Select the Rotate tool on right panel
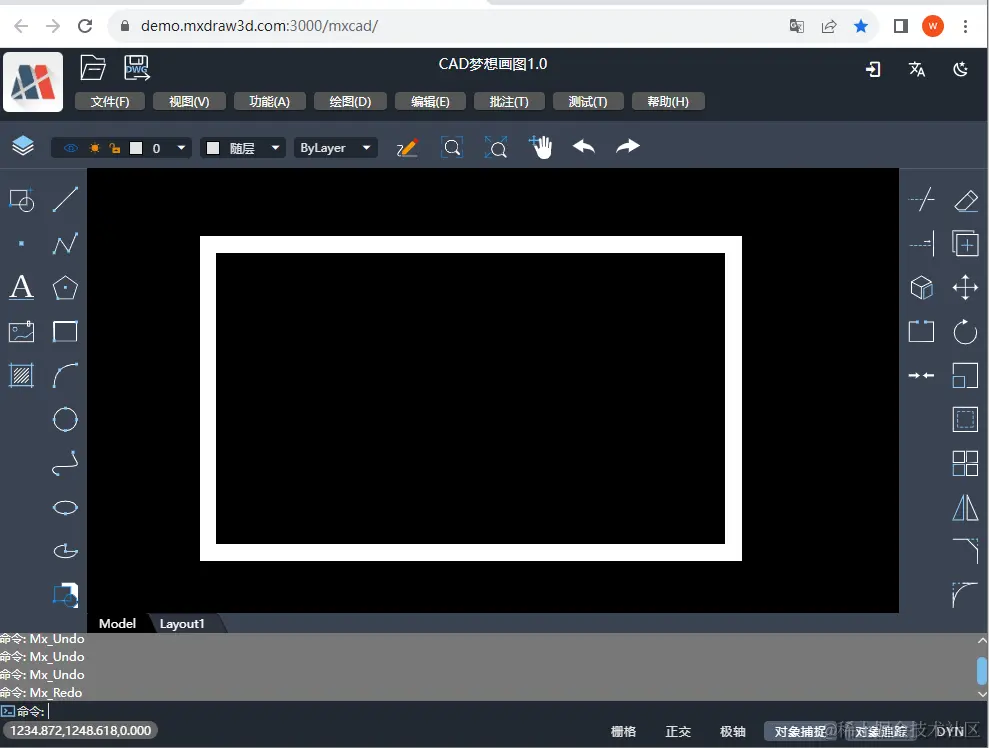 [x=966, y=331]
